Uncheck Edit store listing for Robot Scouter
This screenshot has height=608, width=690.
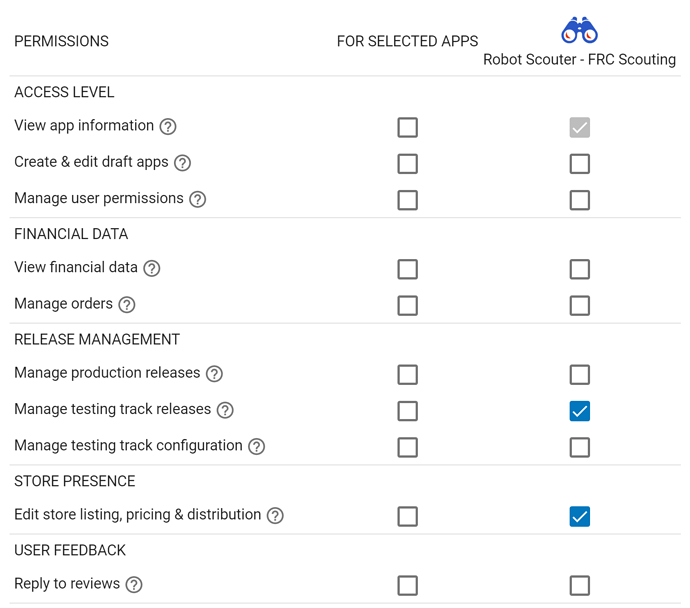[x=580, y=516]
